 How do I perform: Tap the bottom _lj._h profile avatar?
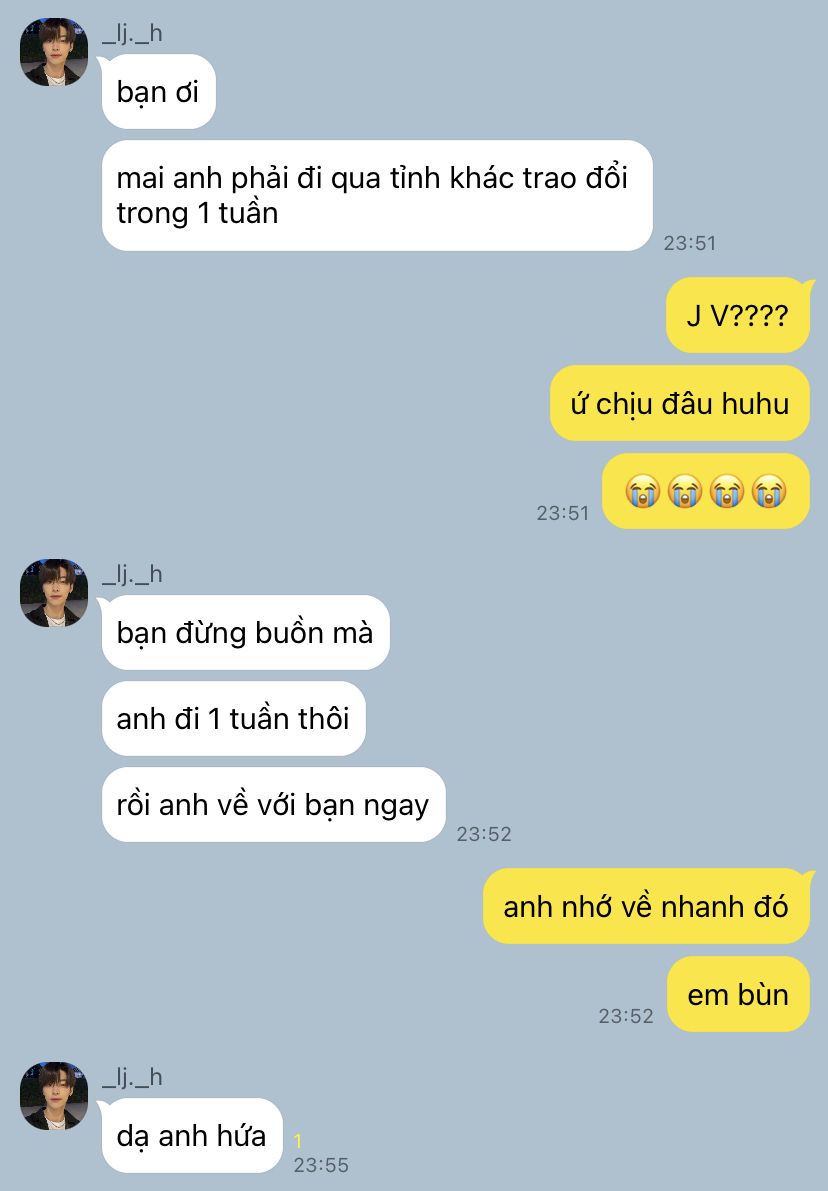click(54, 1095)
